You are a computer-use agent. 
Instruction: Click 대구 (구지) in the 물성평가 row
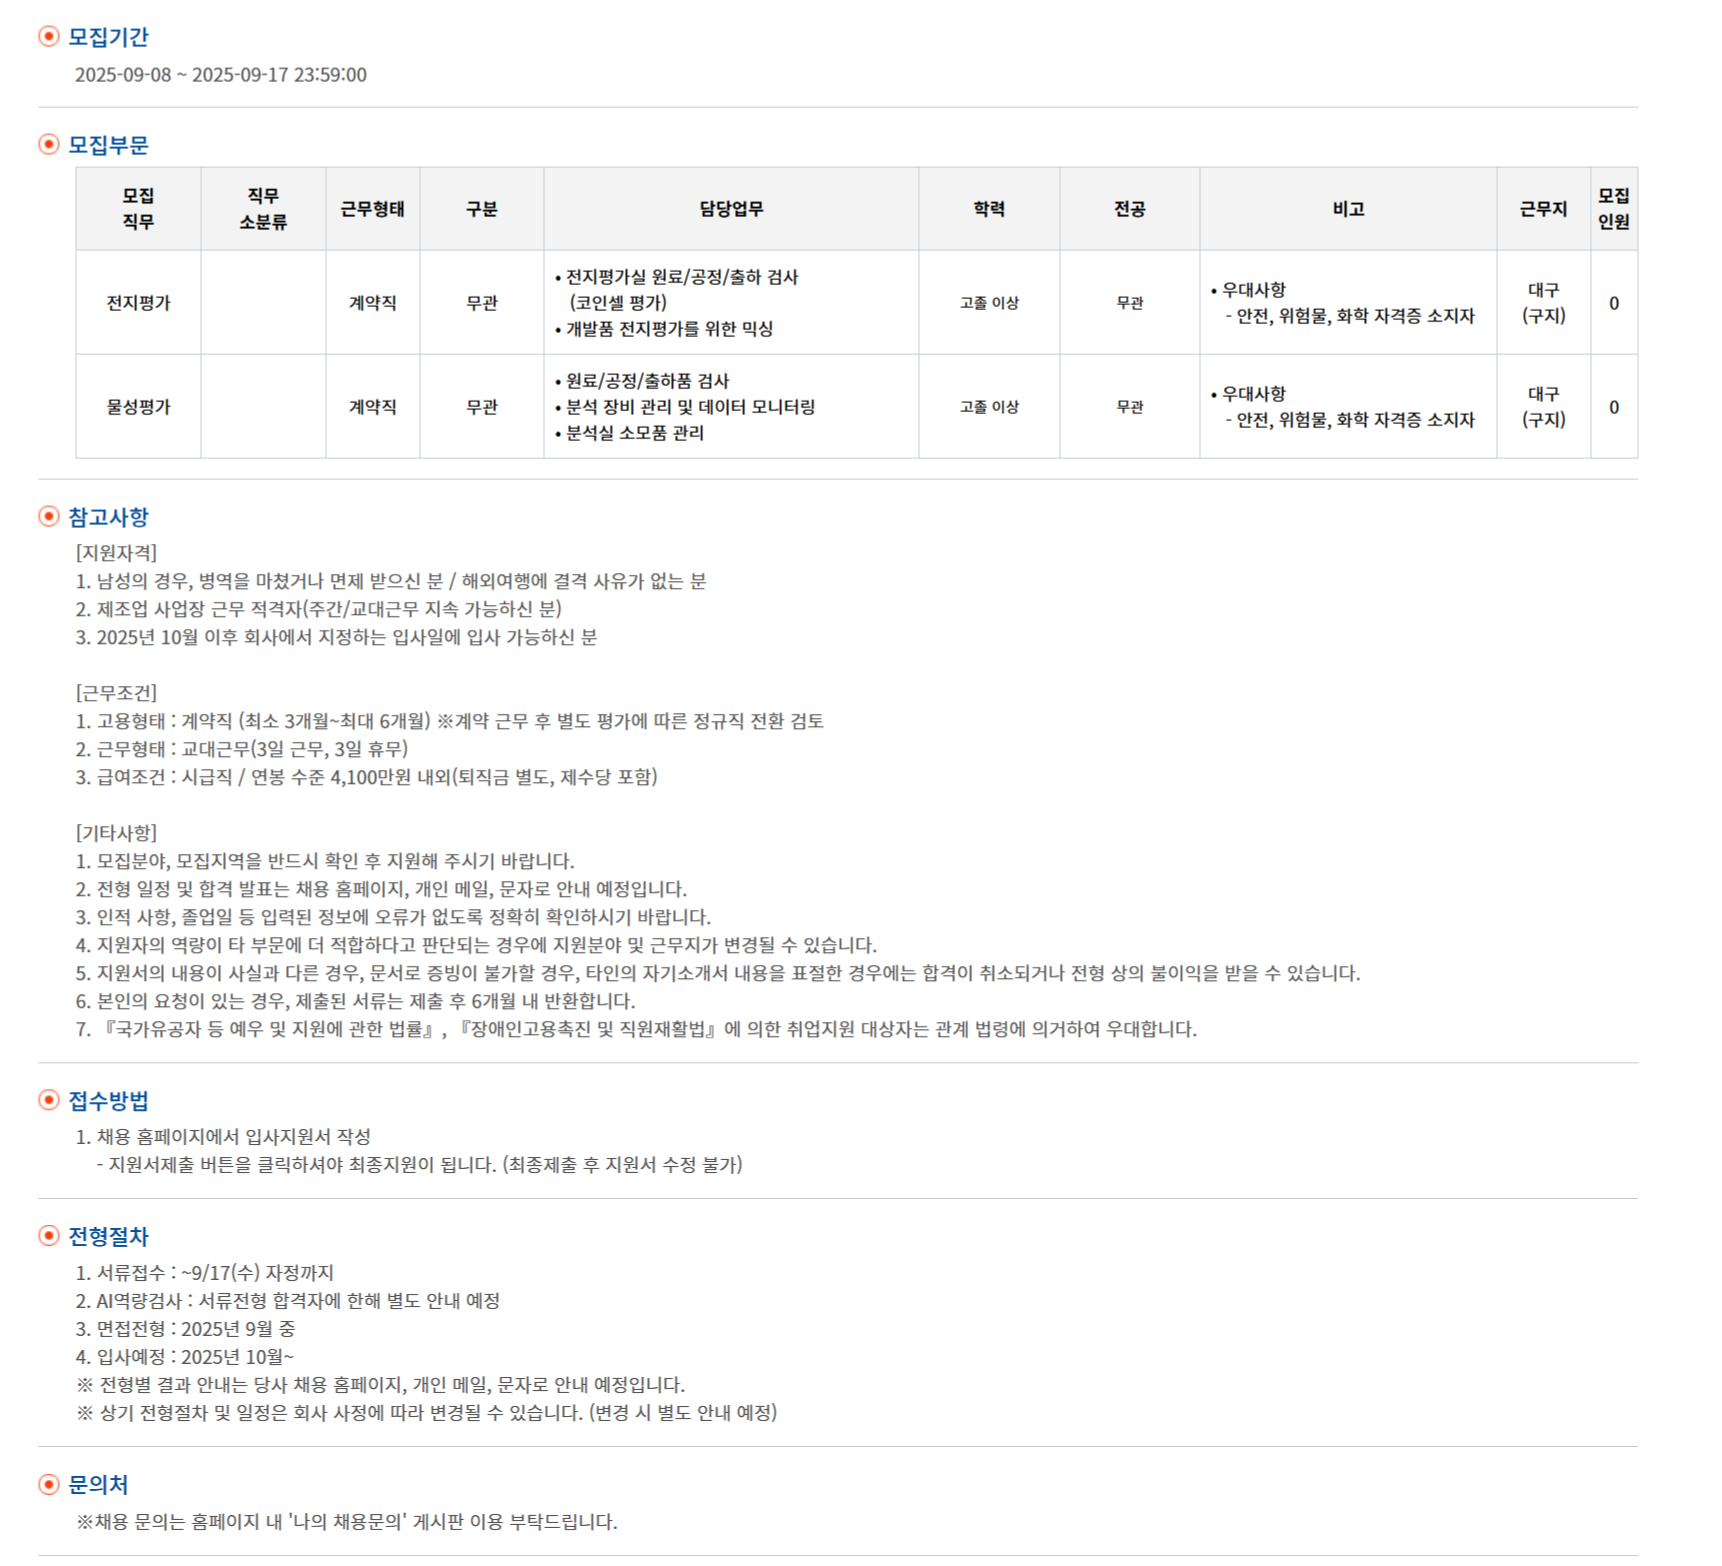pos(1544,407)
